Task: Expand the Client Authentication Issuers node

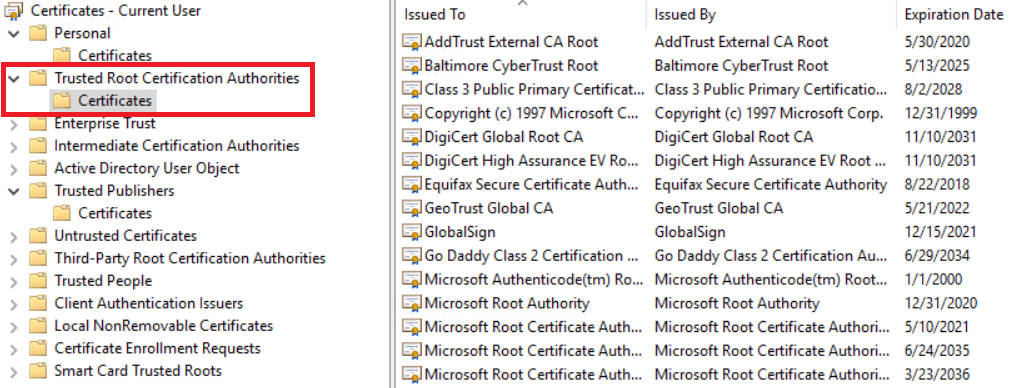Action: 14,304
